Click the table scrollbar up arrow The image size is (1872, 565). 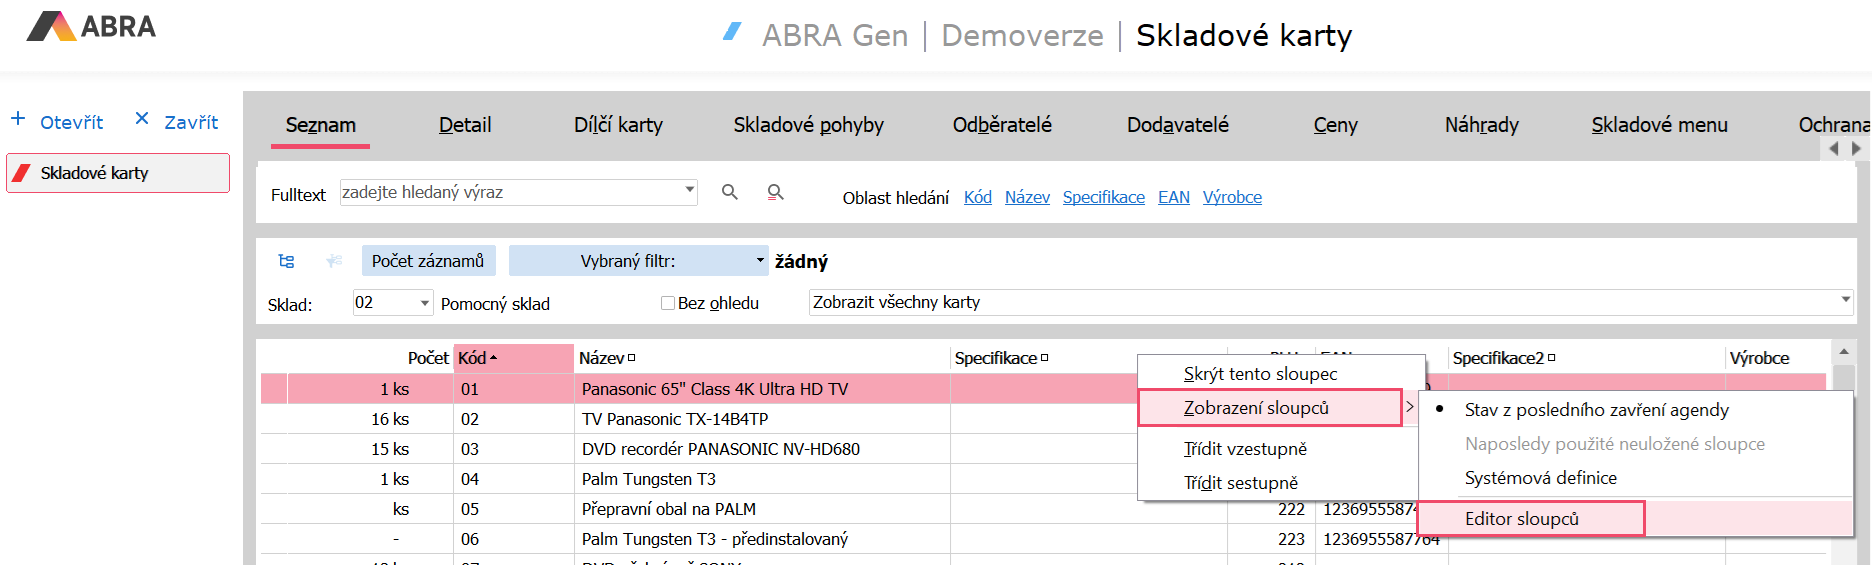tap(1843, 352)
